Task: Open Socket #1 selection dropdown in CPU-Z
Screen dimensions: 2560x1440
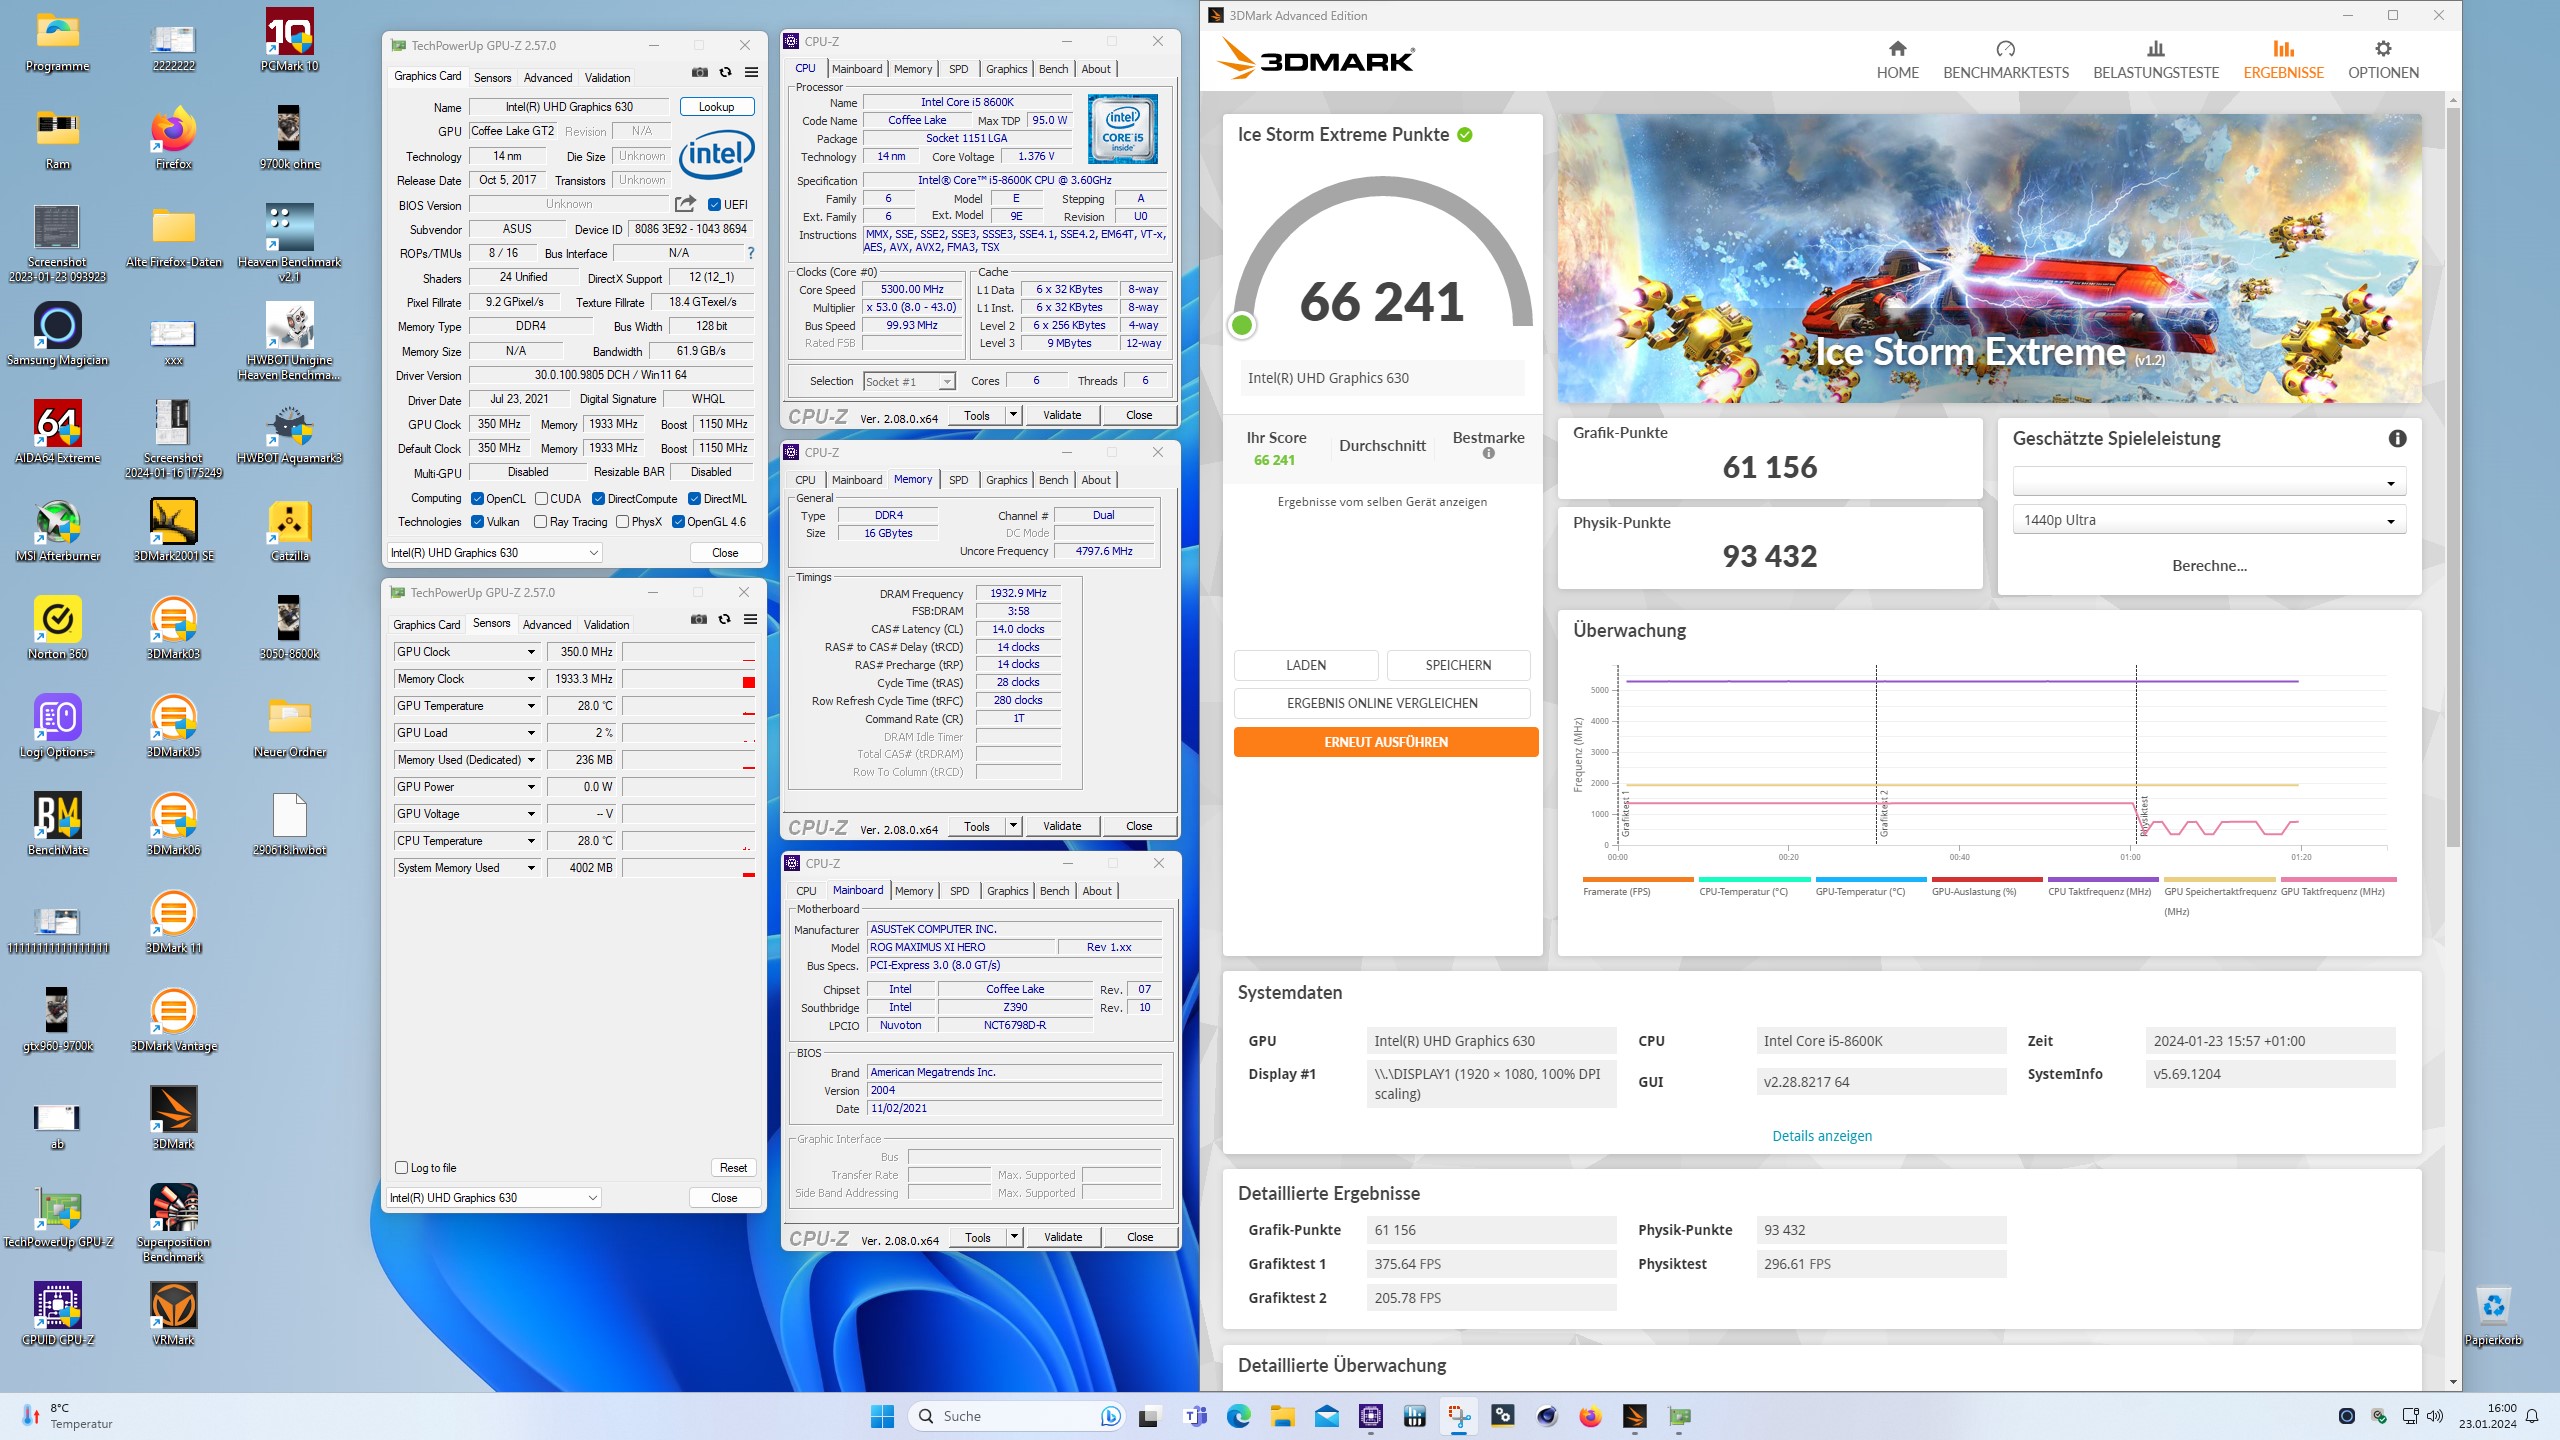Action: pyautogui.click(x=909, y=381)
